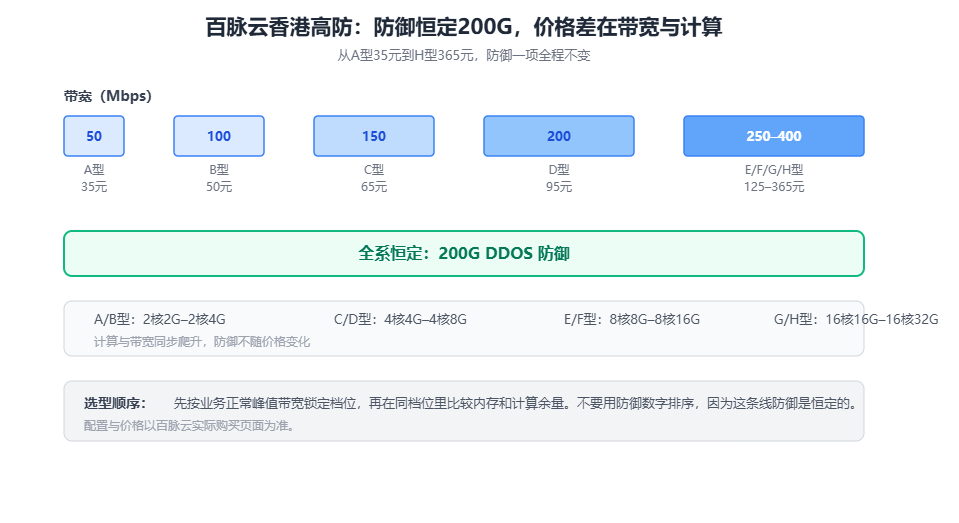Image resolution: width=959 pixels, height=523 pixels.
Task: Click the 选型顺序 bold label
Action: [115, 403]
